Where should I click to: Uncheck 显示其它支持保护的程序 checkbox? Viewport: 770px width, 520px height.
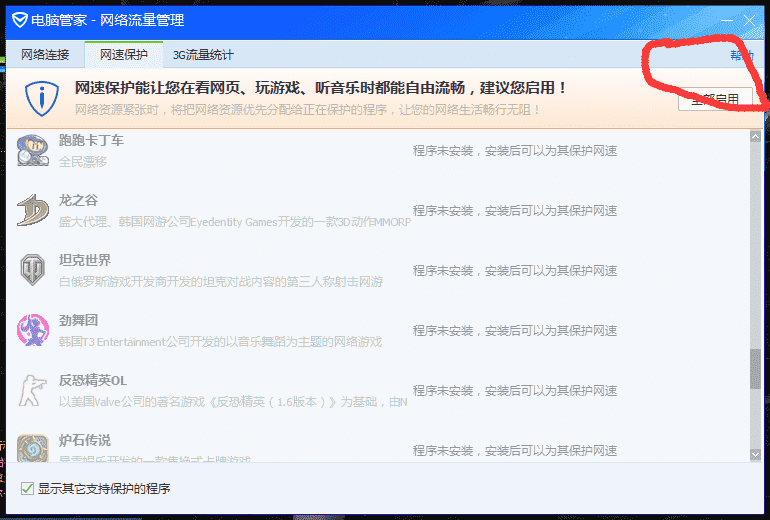(x=28, y=489)
